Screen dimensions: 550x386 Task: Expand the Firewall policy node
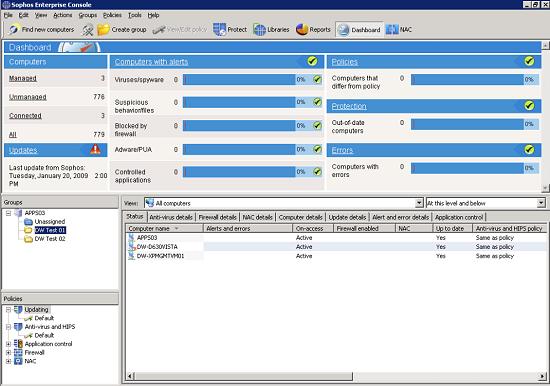[x=8, y=353]
